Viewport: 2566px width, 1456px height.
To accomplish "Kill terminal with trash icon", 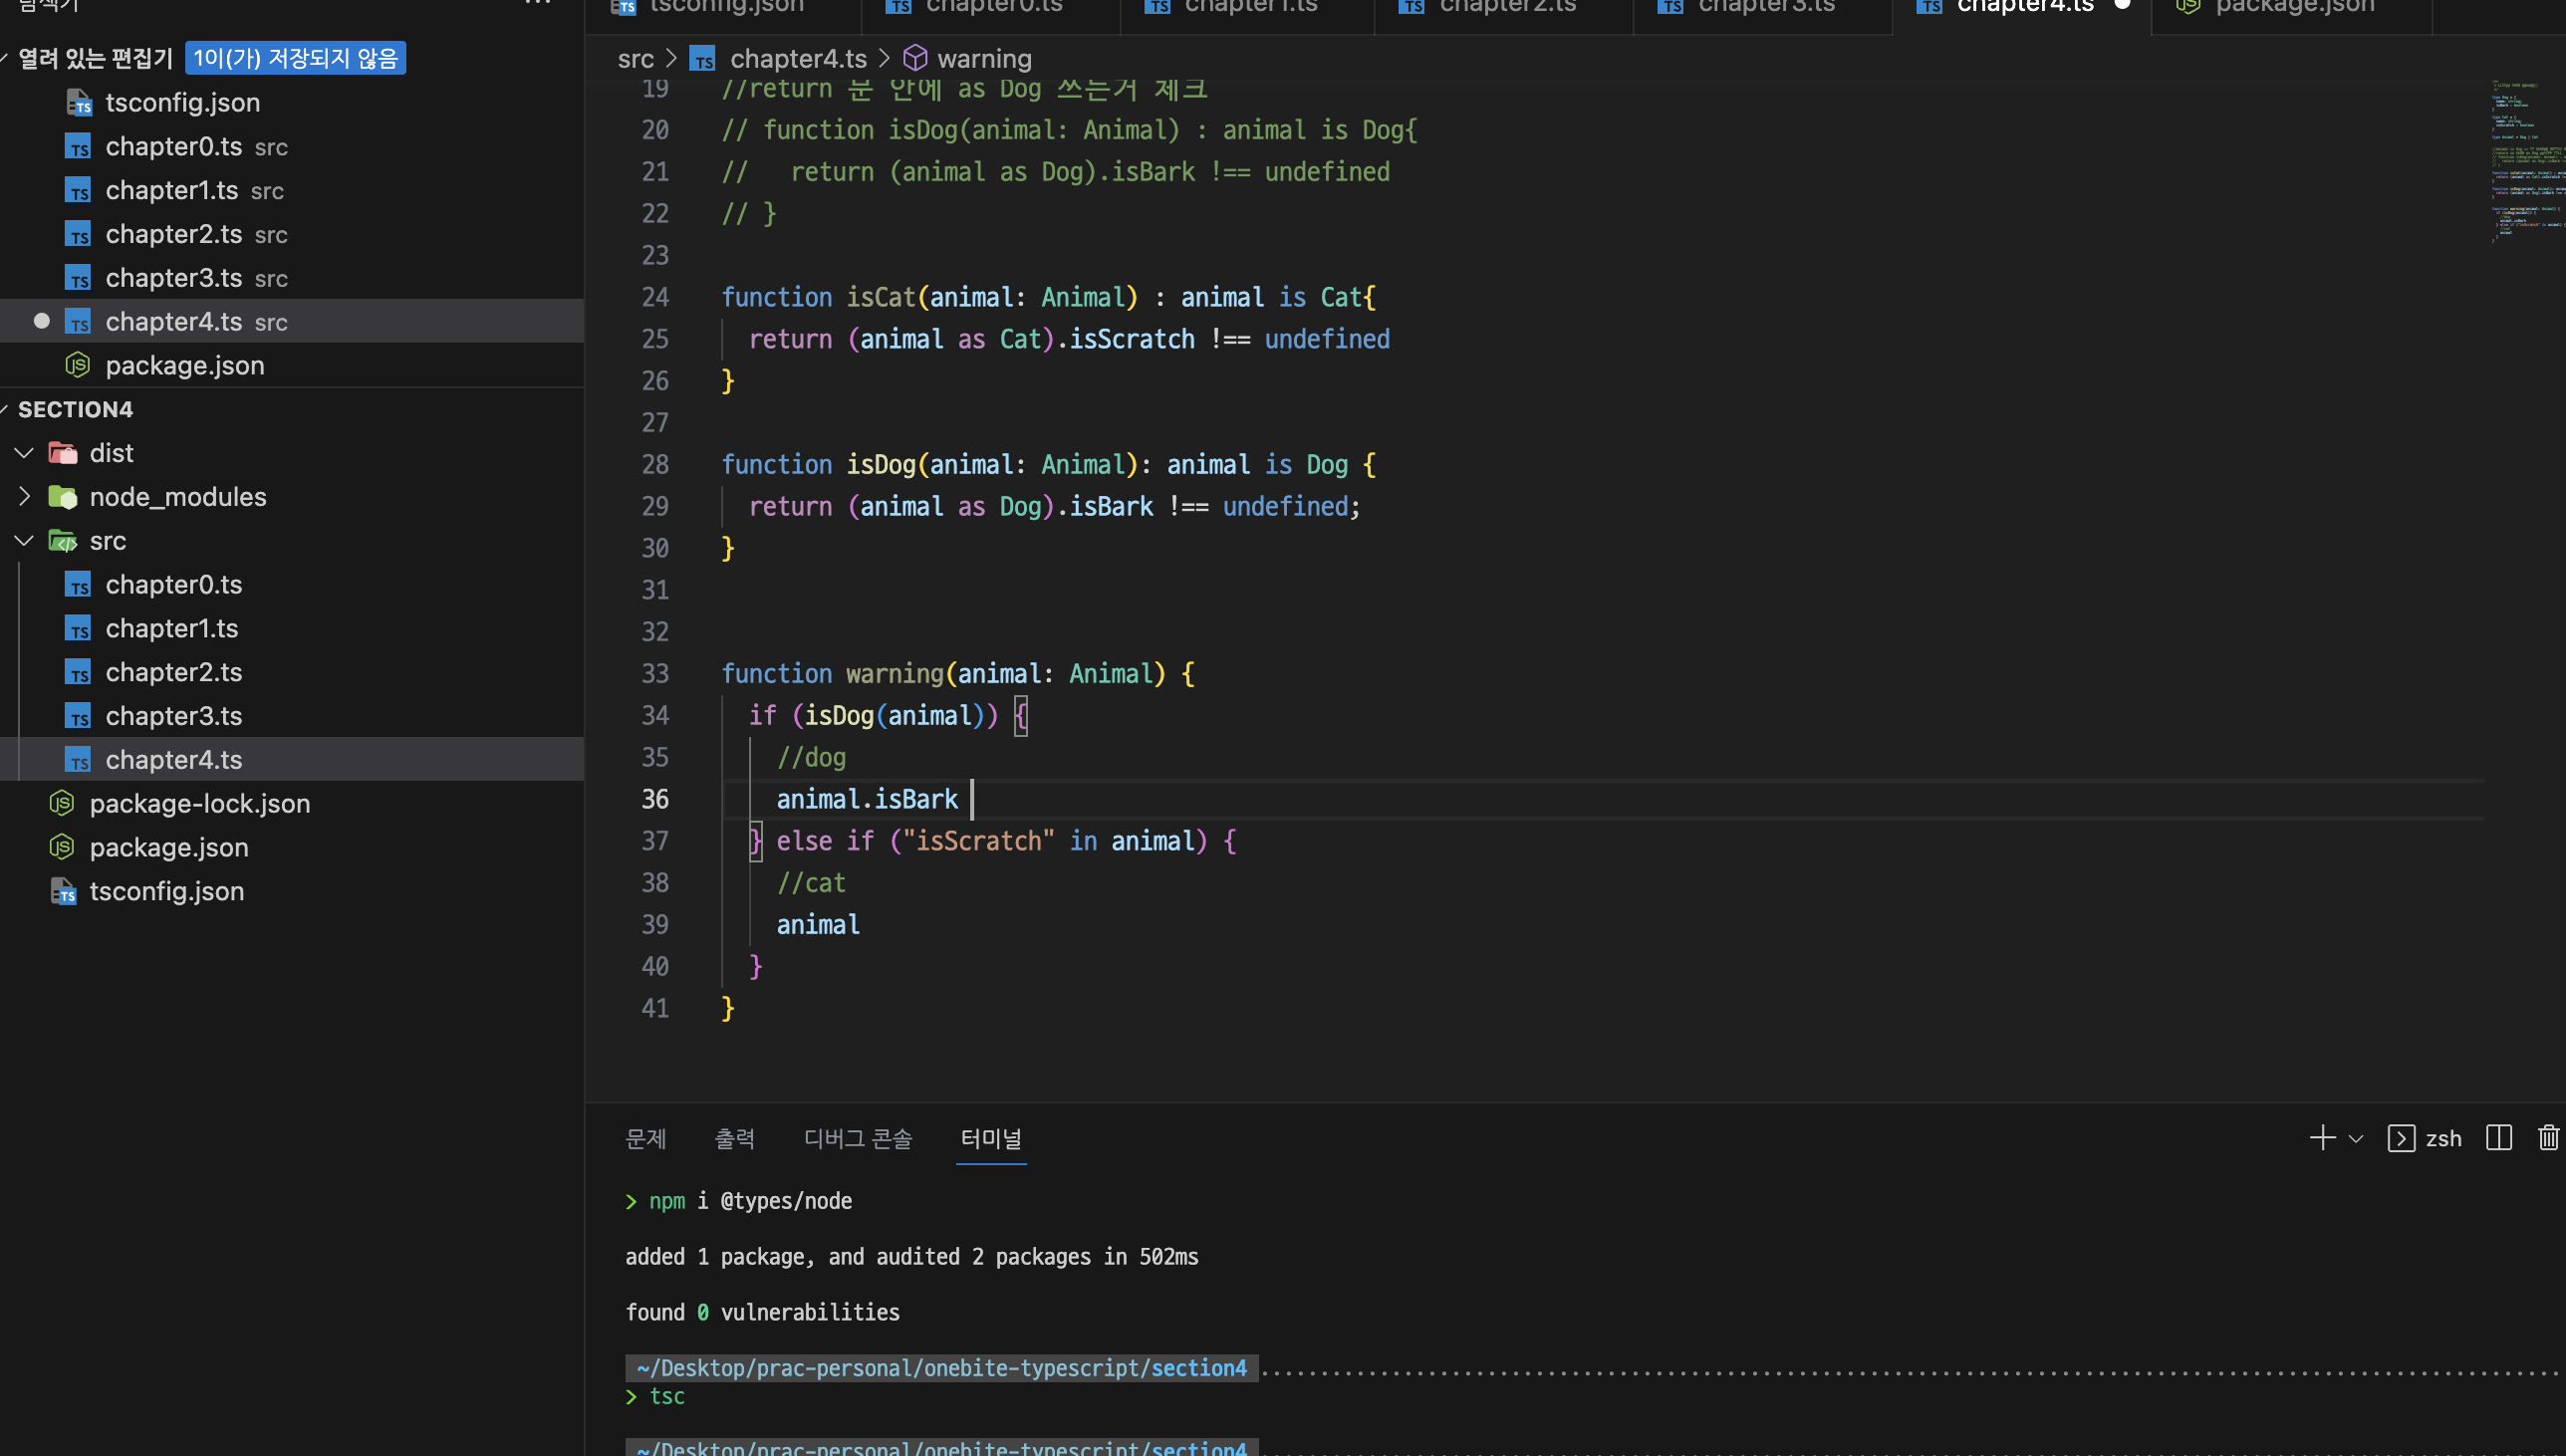I will tap(2548, 1138).
